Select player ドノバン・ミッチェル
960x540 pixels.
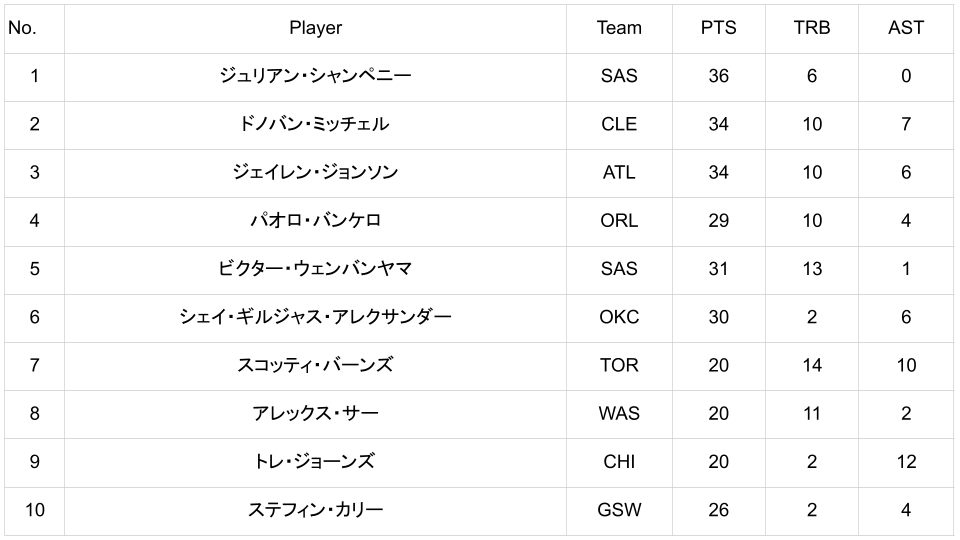315,124
